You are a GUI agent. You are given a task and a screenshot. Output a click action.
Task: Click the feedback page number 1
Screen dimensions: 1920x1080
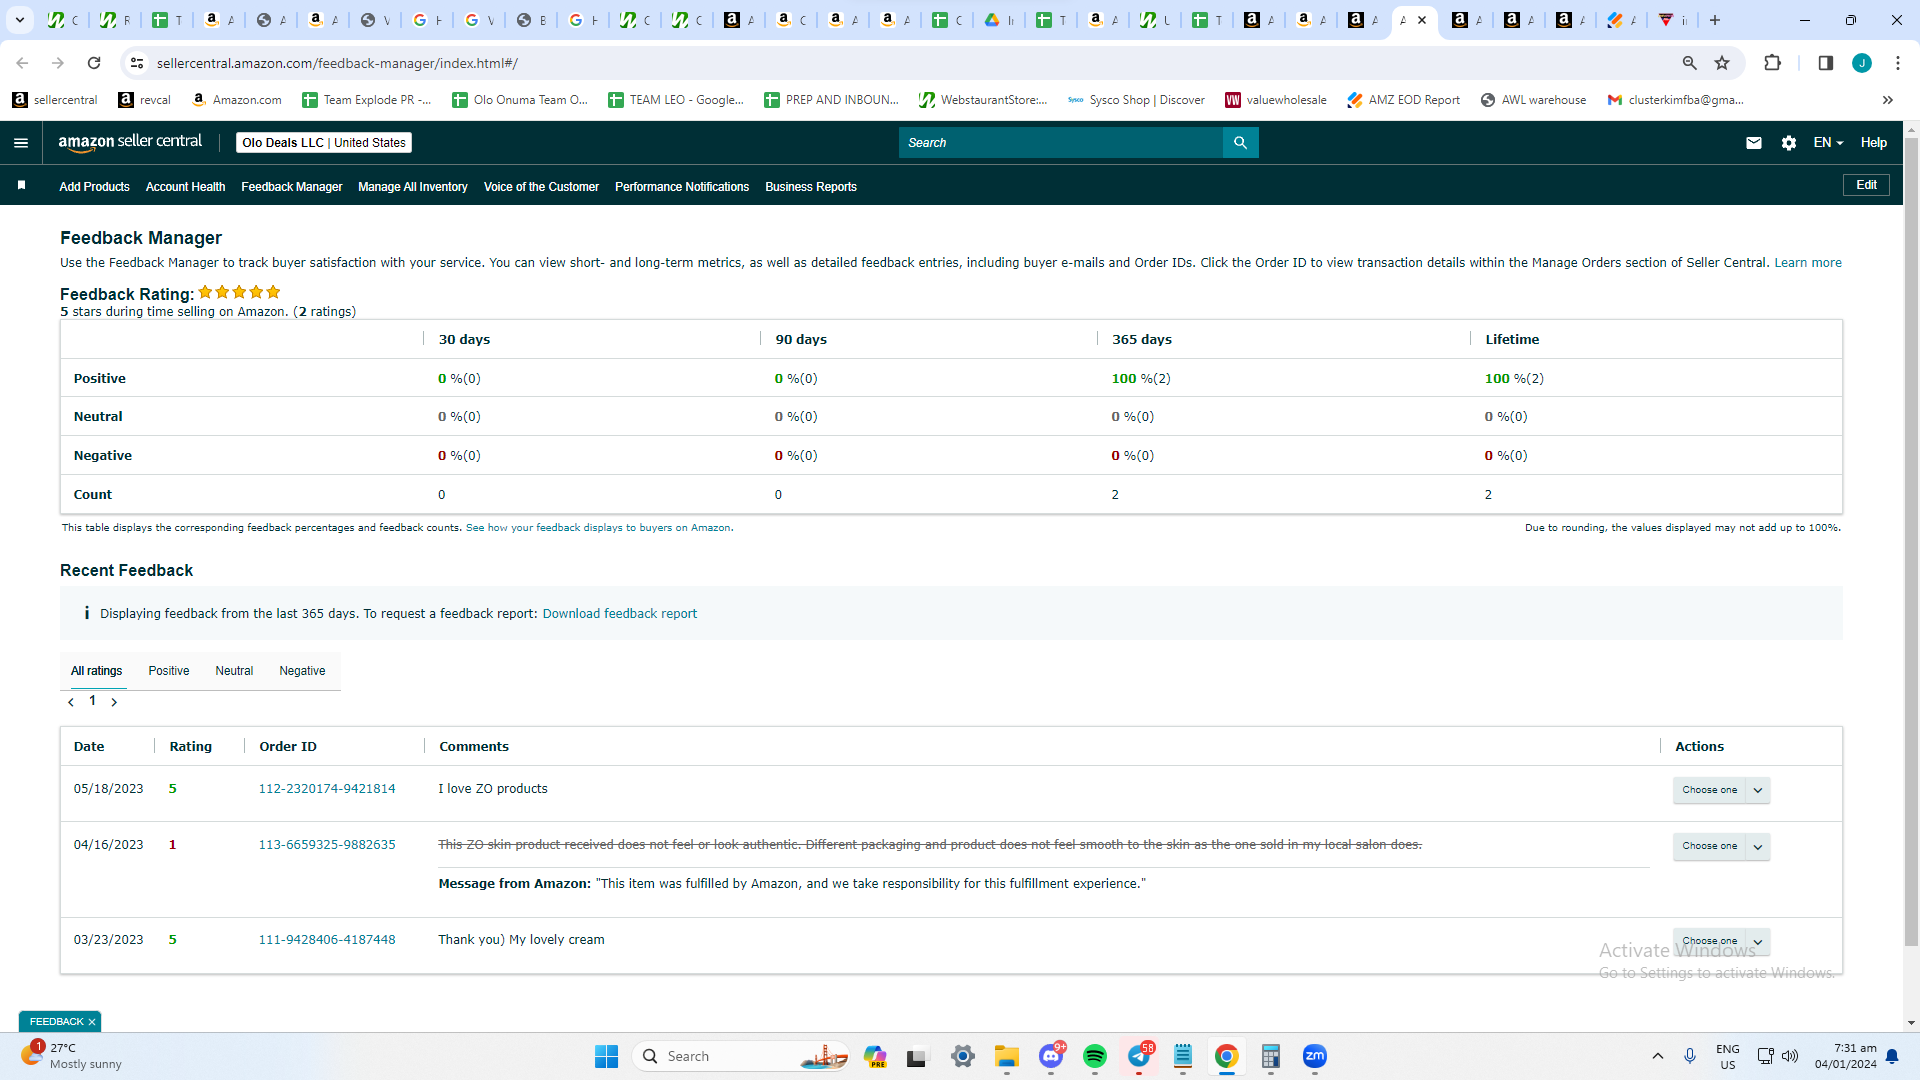pyautogui.click(x=92, y=701)
